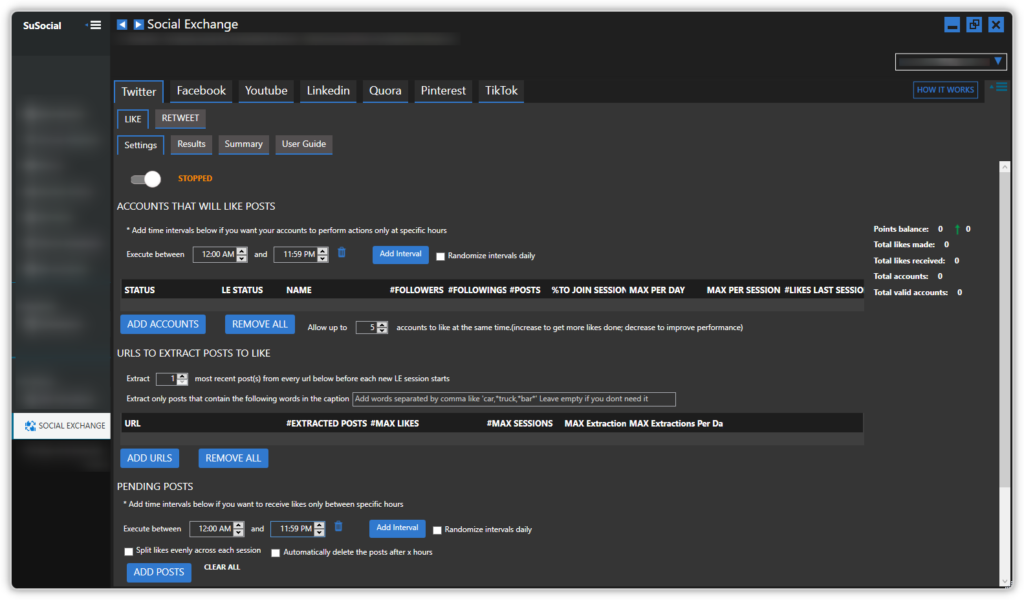Switch to the Twitter tab
This screenshot has width=1024, height=600.
click(x=138, y=91)
